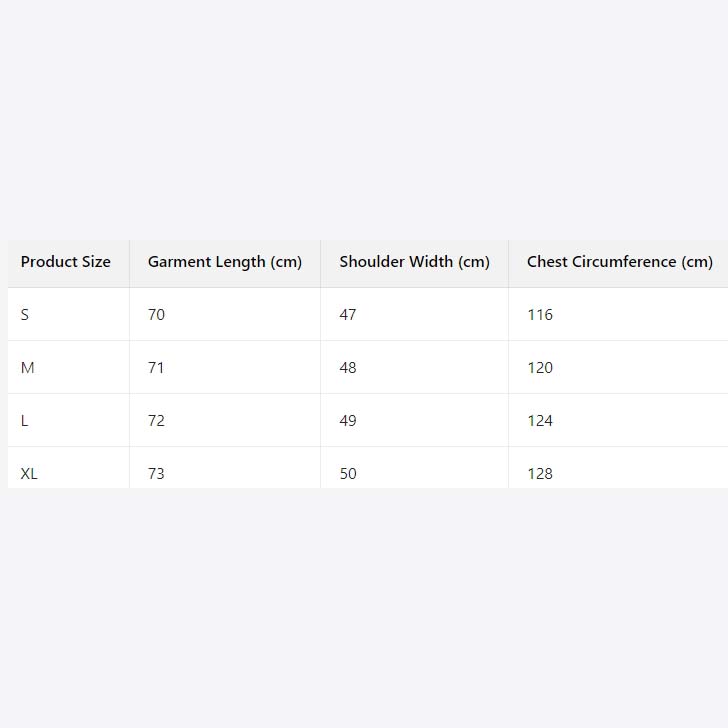Click the Chest Circumference (cm) header

[619, 262]
